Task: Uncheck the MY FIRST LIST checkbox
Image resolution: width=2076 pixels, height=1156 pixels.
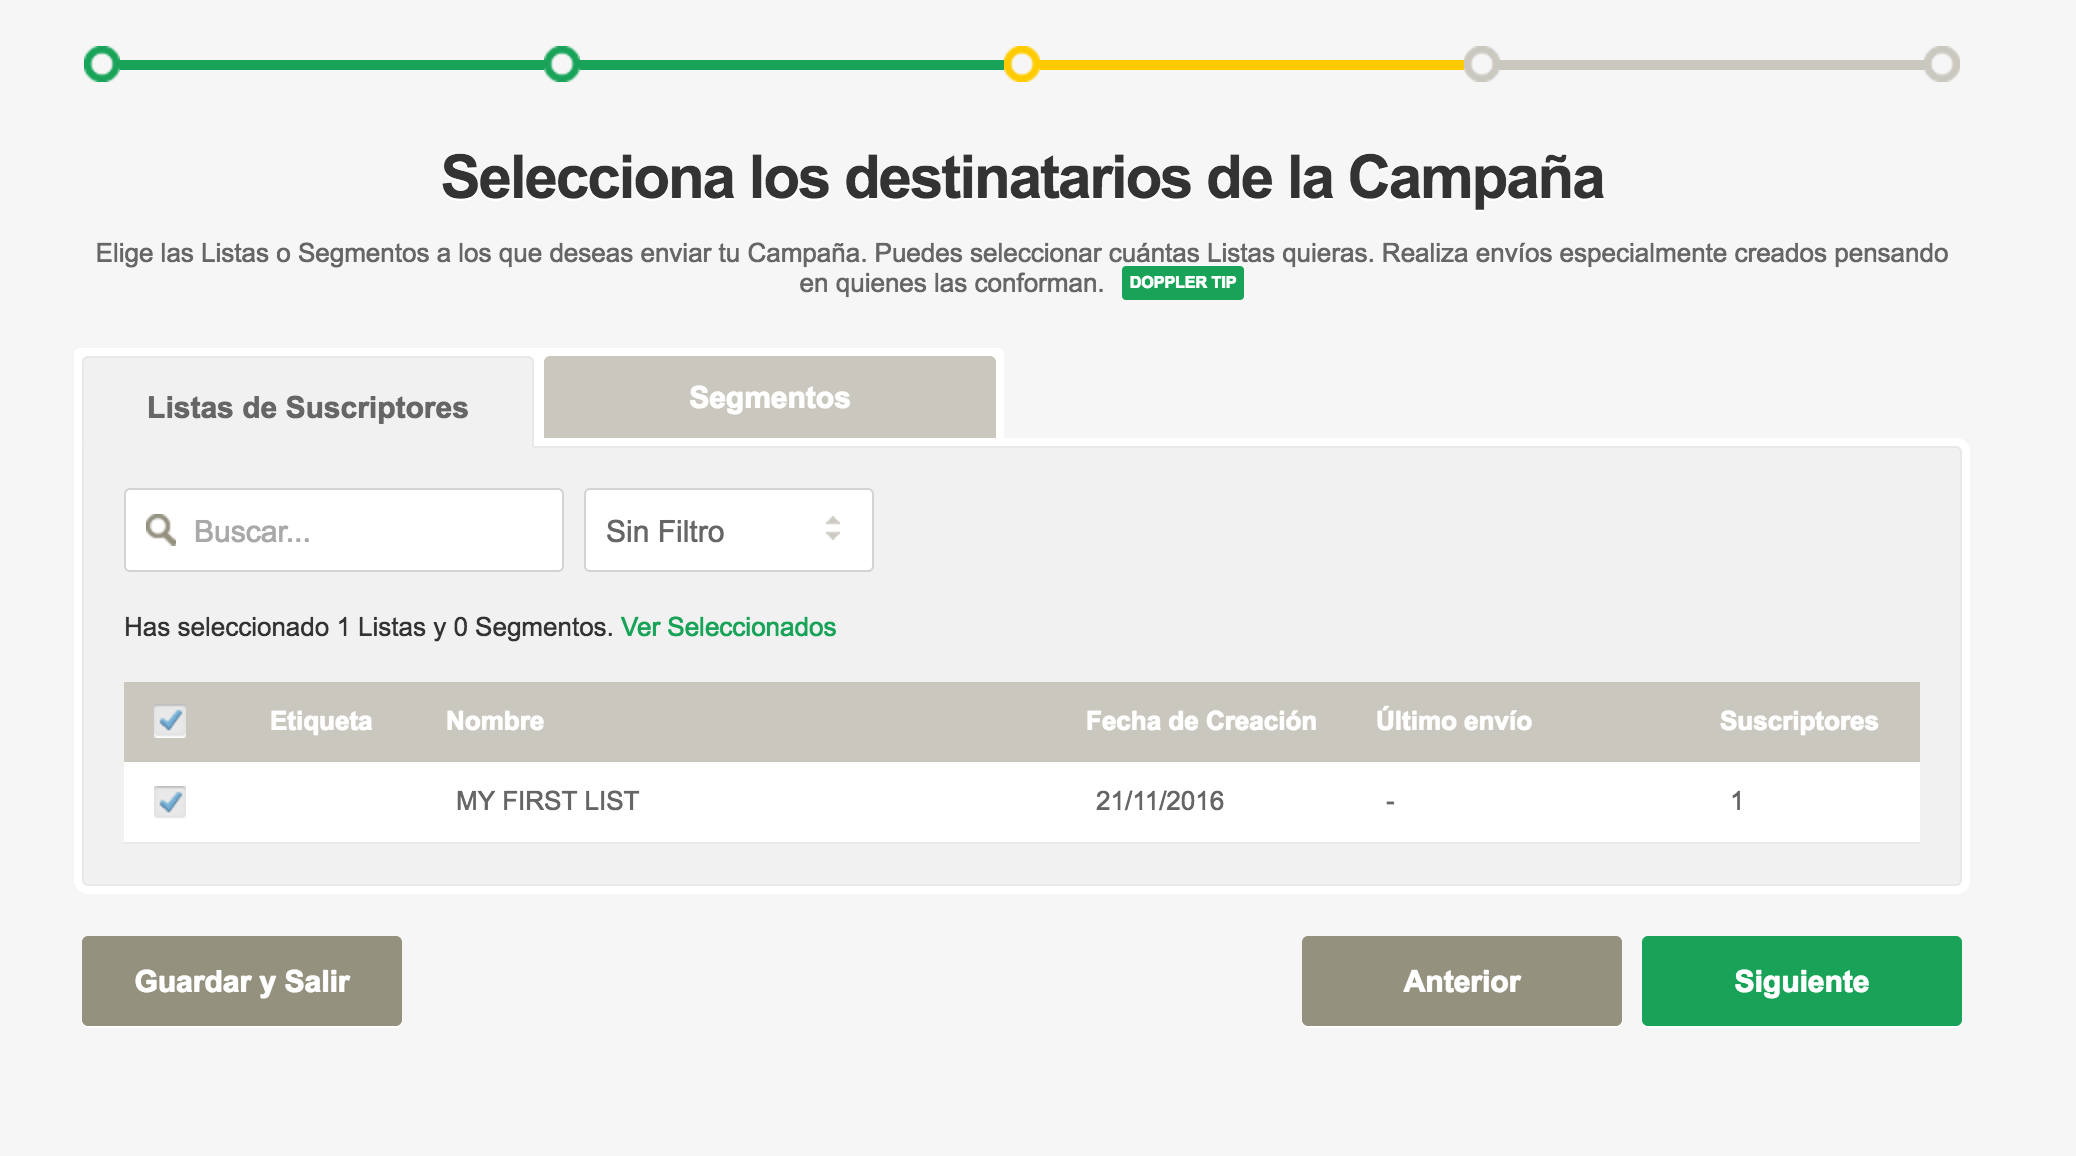Action: click(170, 800)
